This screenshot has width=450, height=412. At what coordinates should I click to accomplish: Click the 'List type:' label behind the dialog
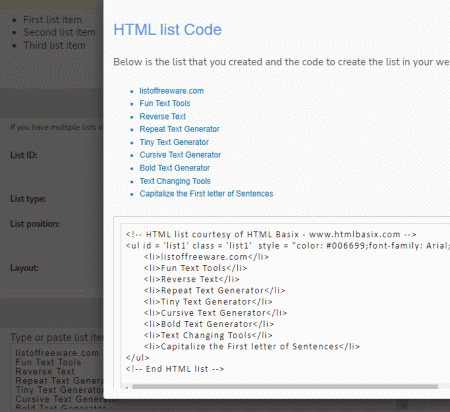point(28,199)
